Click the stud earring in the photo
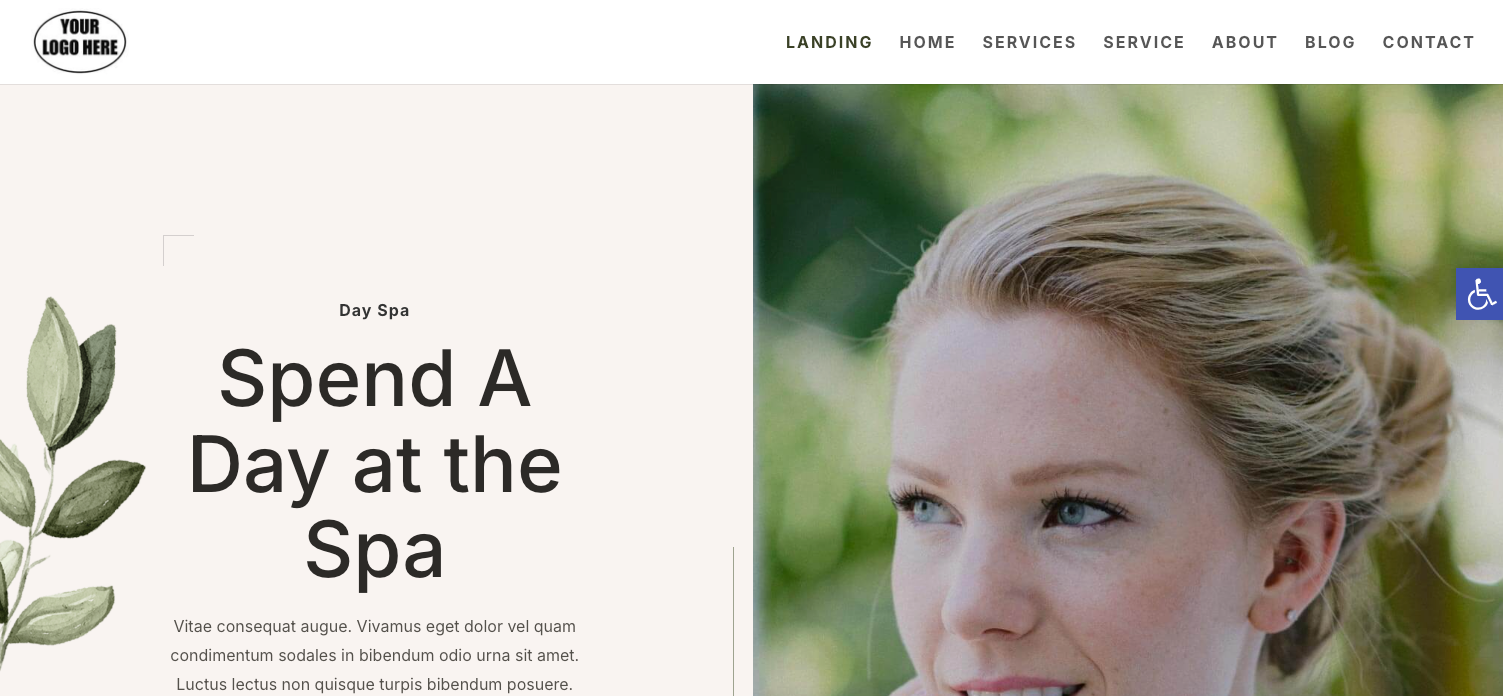Image resolution: width=1503 pixels, height=696 pixels. pyautogui.click(x=1292, y=615)
